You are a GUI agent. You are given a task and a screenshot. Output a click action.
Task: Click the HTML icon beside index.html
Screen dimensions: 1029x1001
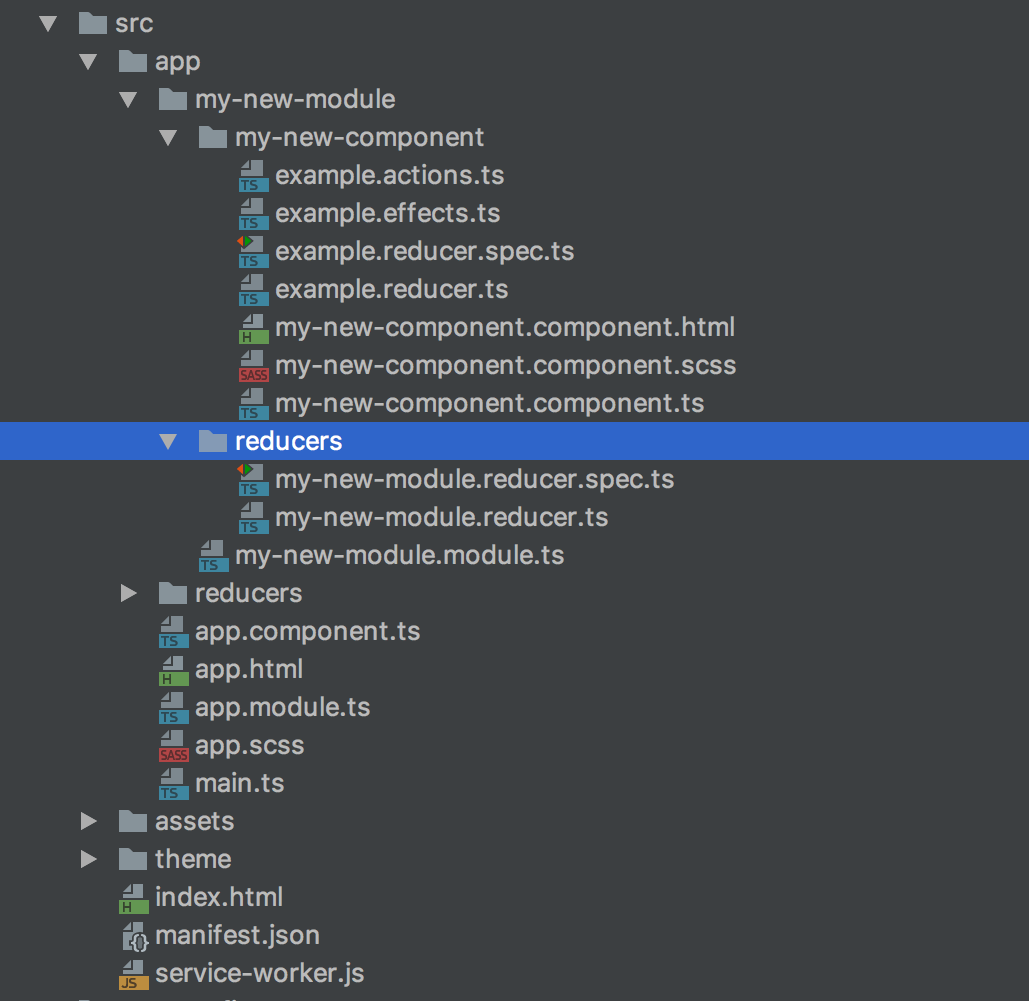pyautogui.click(x=133, y=897)
